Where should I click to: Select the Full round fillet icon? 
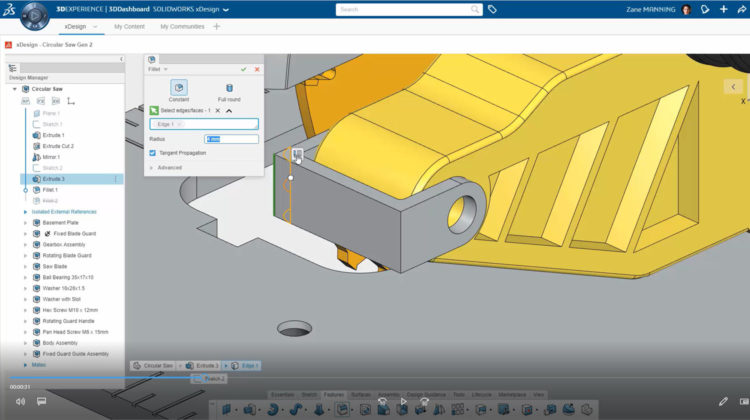pos(229,89)
